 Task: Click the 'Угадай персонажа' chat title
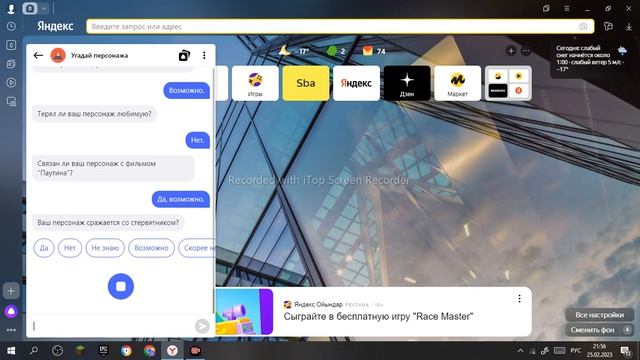click(x=99, y=56)
